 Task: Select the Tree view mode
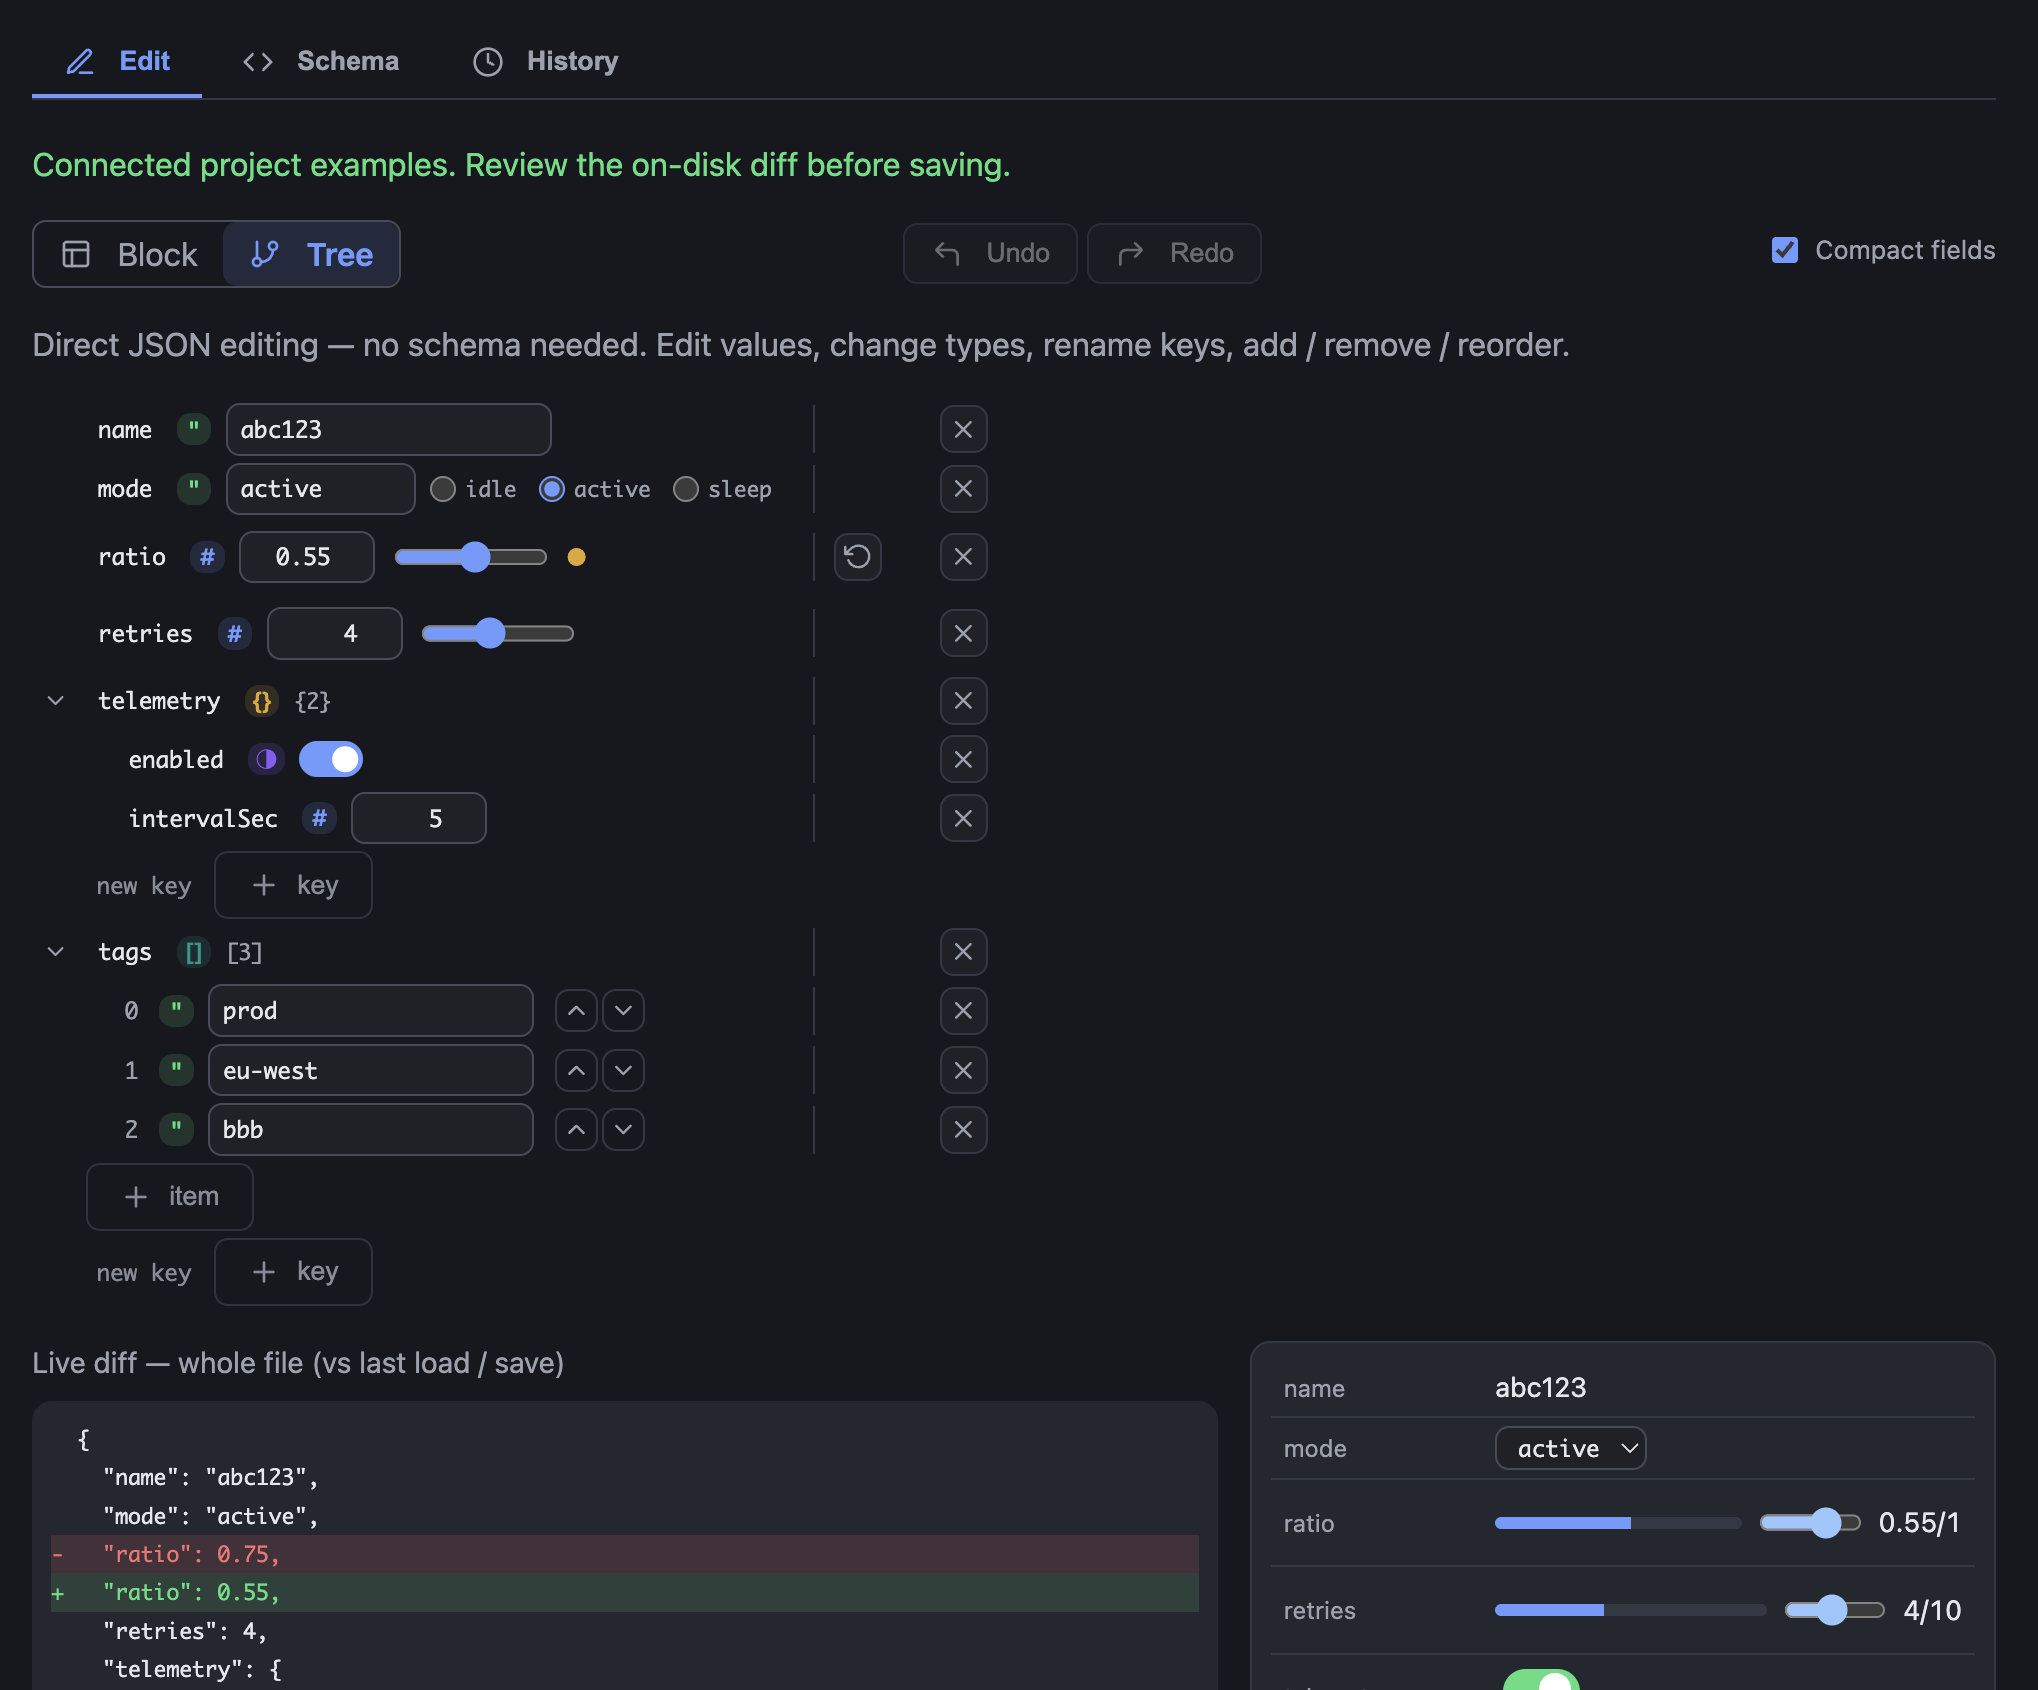click(x=312, y=254)
